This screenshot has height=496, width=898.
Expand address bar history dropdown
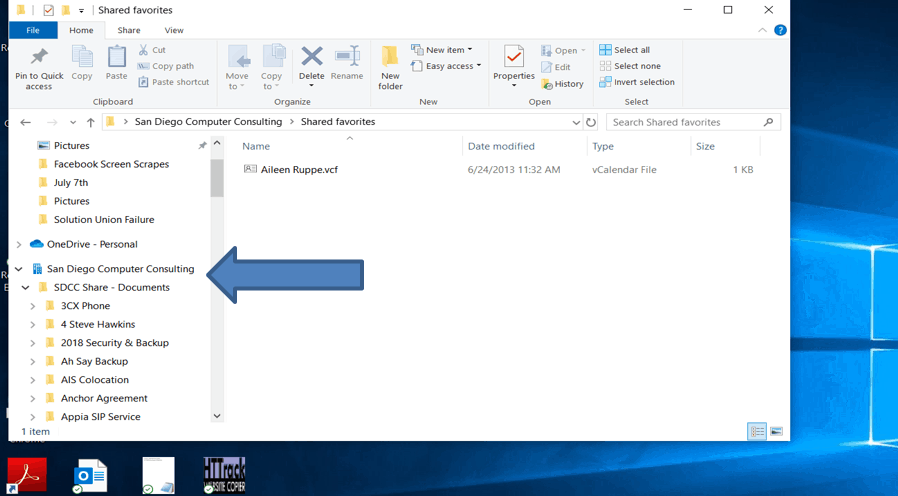(x=576, y=122)
